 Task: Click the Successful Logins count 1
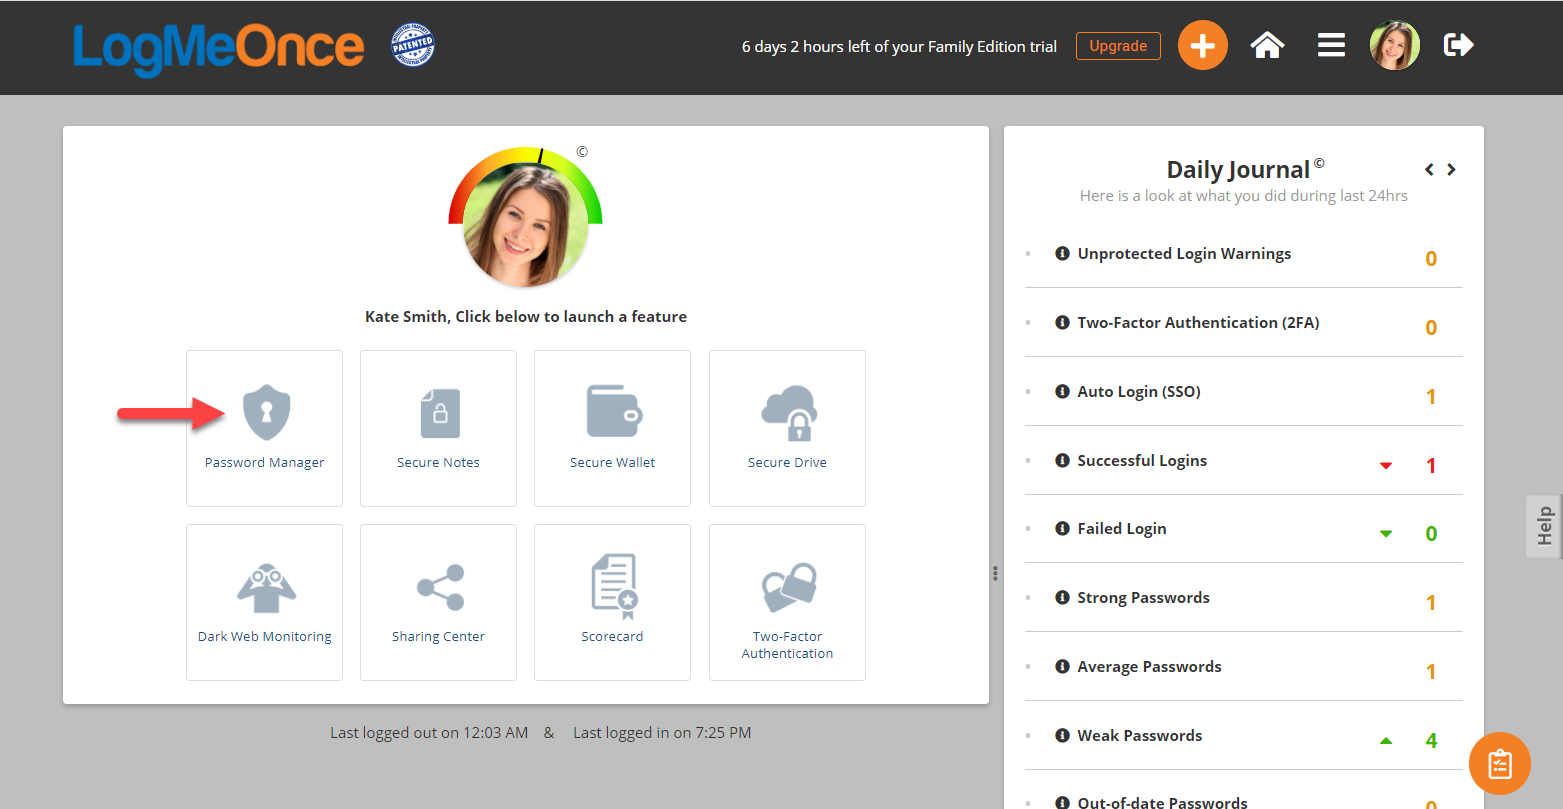point(1431,466)
